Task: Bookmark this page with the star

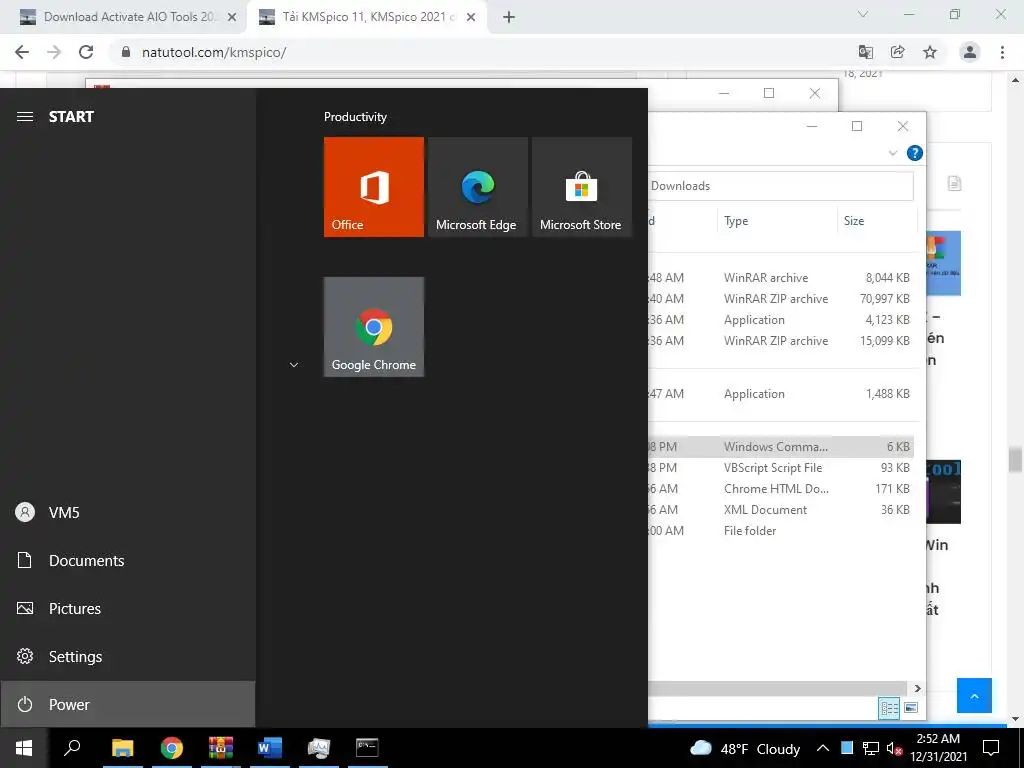Action: pos(930,52)
